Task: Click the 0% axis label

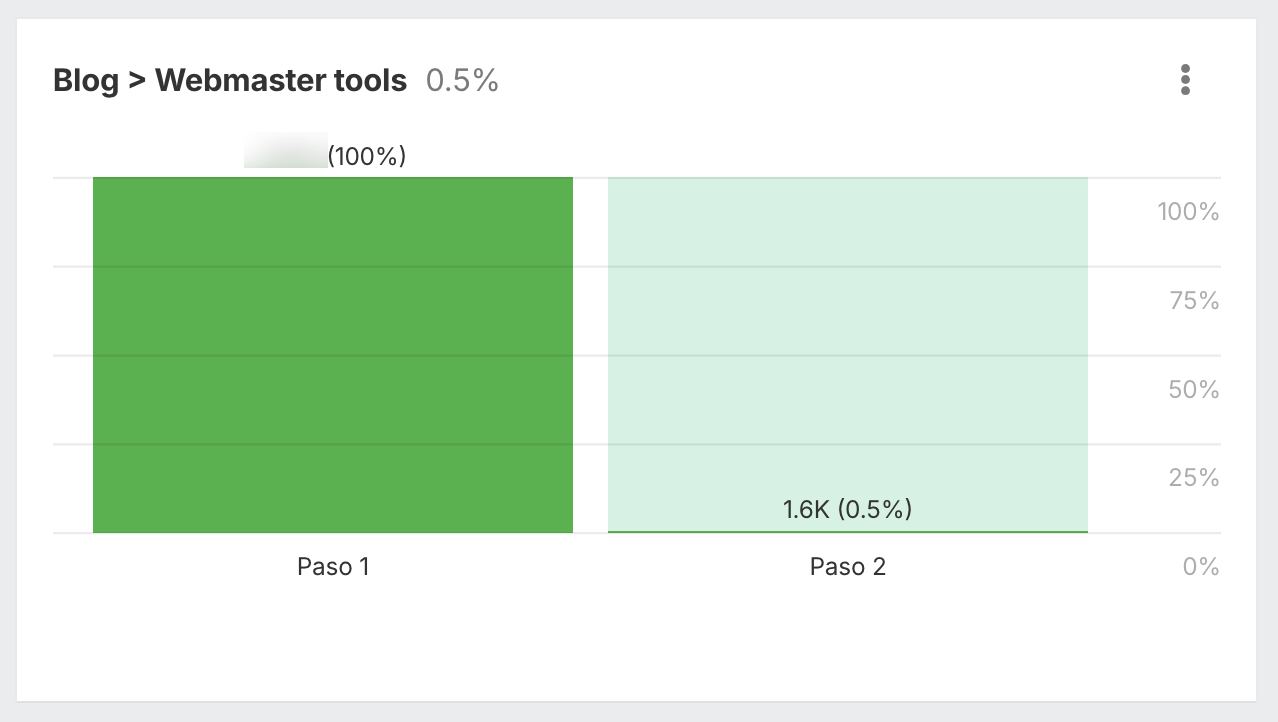Action: [x=1201, y=566]
